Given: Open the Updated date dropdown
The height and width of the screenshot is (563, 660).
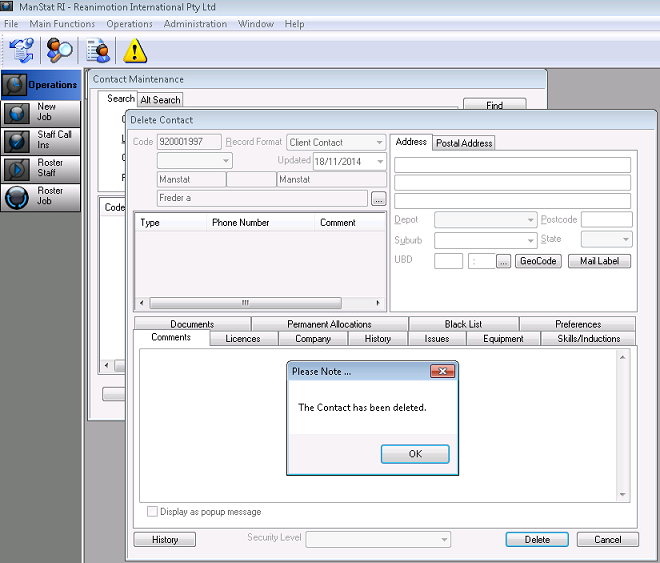Looking at the screenshot, I should click(379, 161).
